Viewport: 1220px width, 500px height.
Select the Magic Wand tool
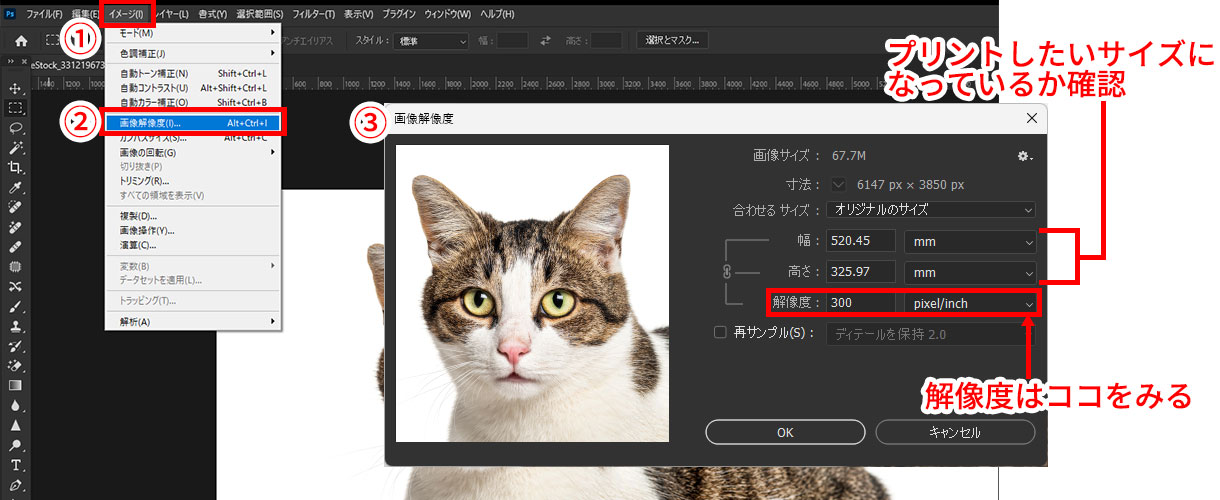tap(16, 148)
